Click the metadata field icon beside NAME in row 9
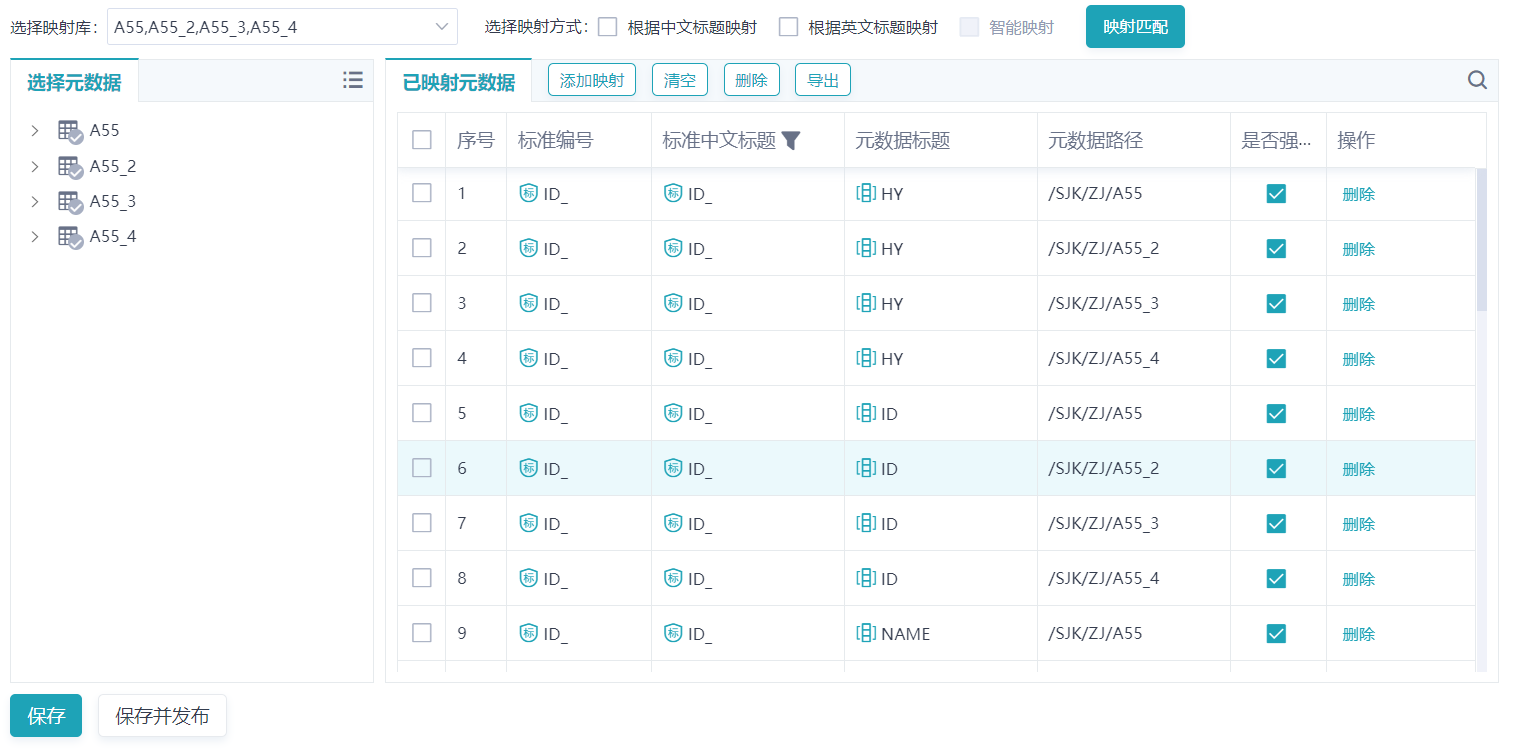1513x752 pixels. [866, 633]
